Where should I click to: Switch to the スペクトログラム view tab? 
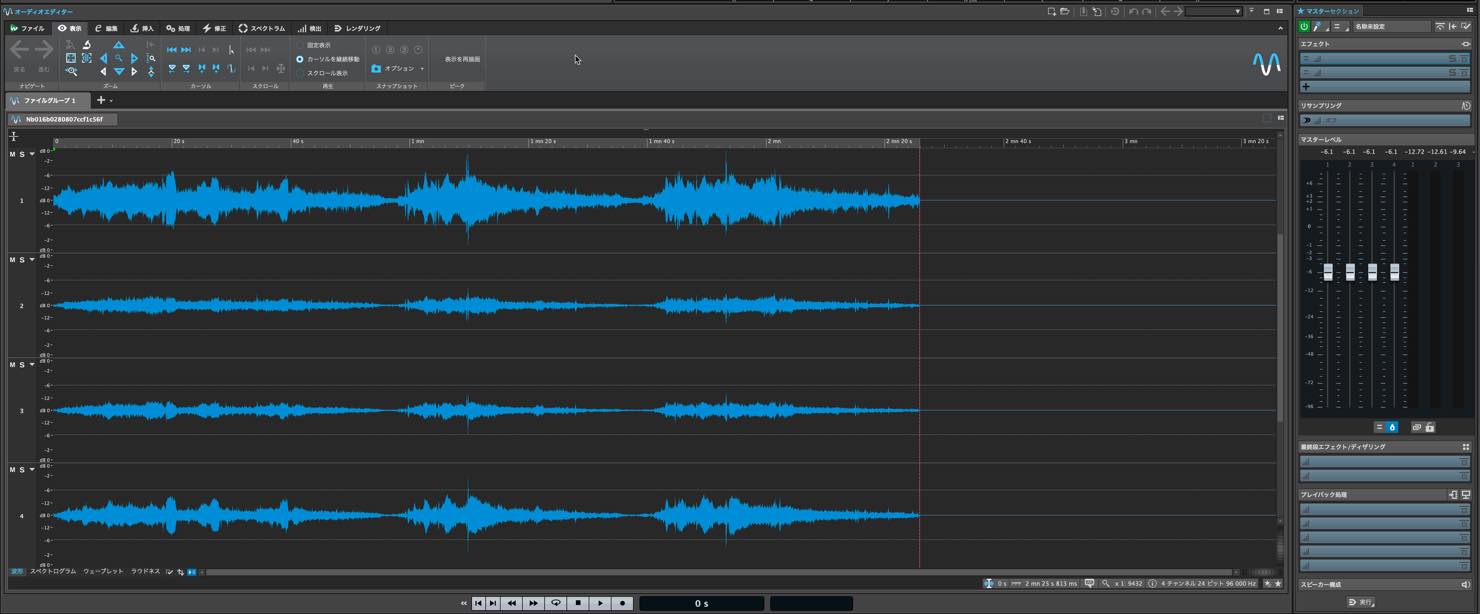[53, 571]
